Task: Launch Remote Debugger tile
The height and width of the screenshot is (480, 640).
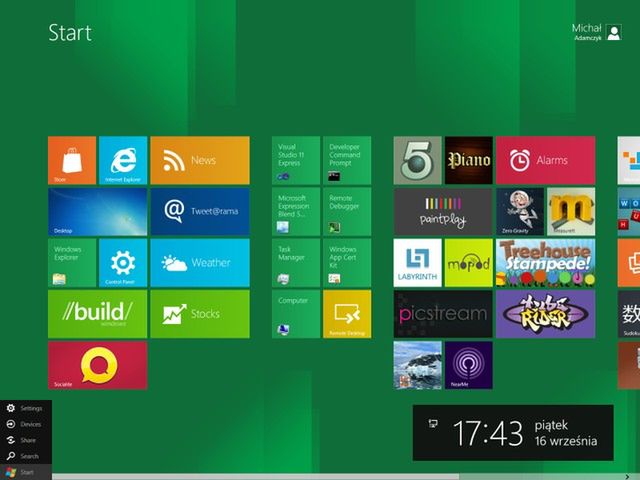Action: (347, 211)
